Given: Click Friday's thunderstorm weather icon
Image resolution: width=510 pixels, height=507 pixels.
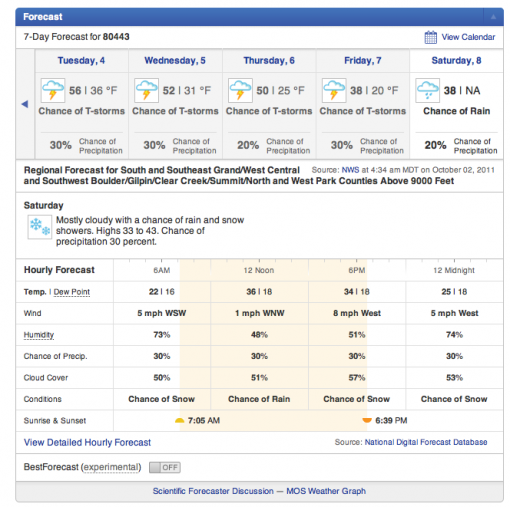Looking at the screenshot, I should (334, 90).
